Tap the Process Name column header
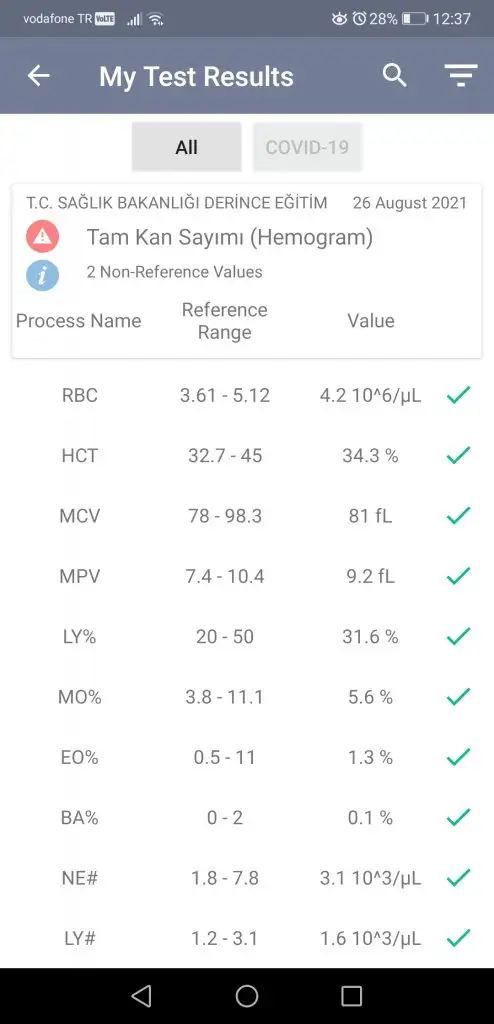The height and width of the screenshot is (1024, 494). point(78,321)
